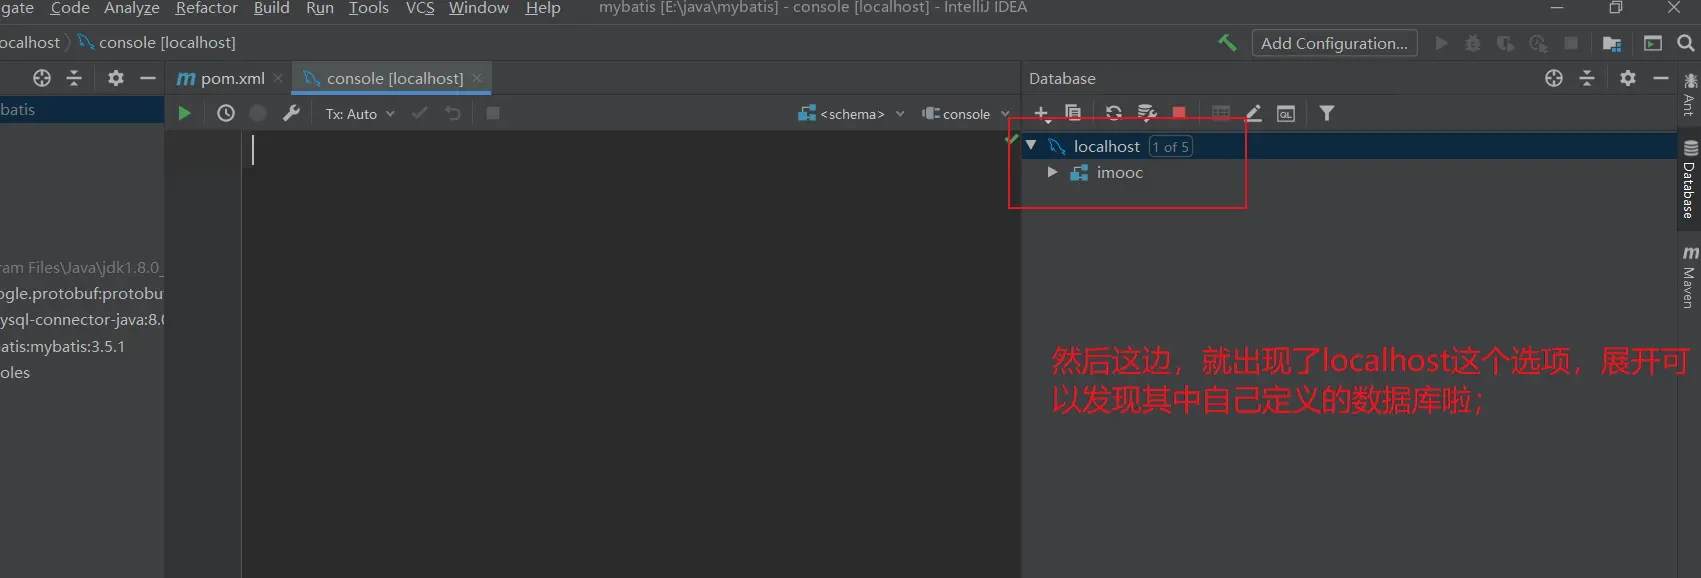This screenshot has width=1701, height=578.
Task: Close the pom.xml tab
Action: tap(278, 78)
